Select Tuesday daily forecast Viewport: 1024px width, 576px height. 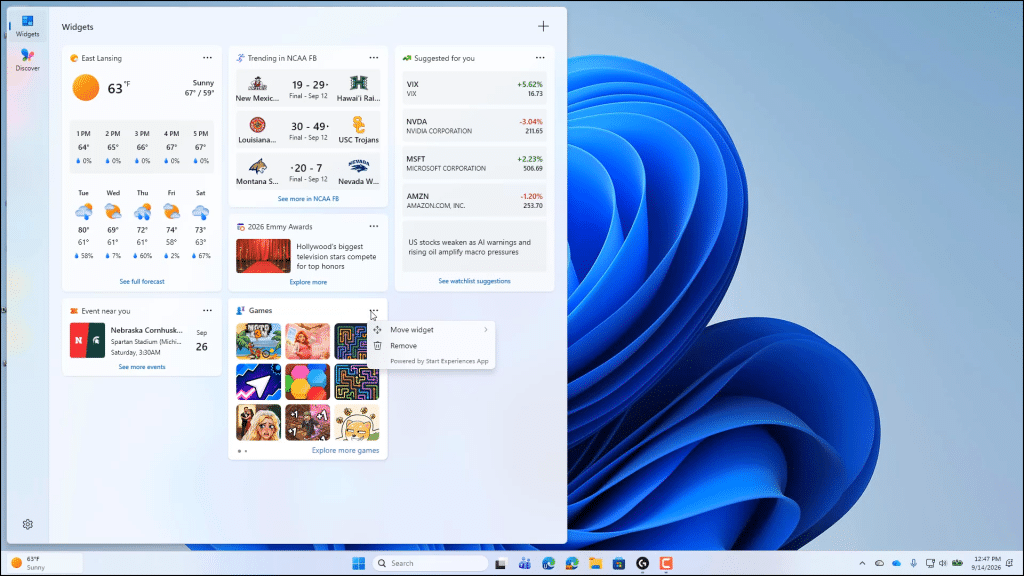coord(84,225)
